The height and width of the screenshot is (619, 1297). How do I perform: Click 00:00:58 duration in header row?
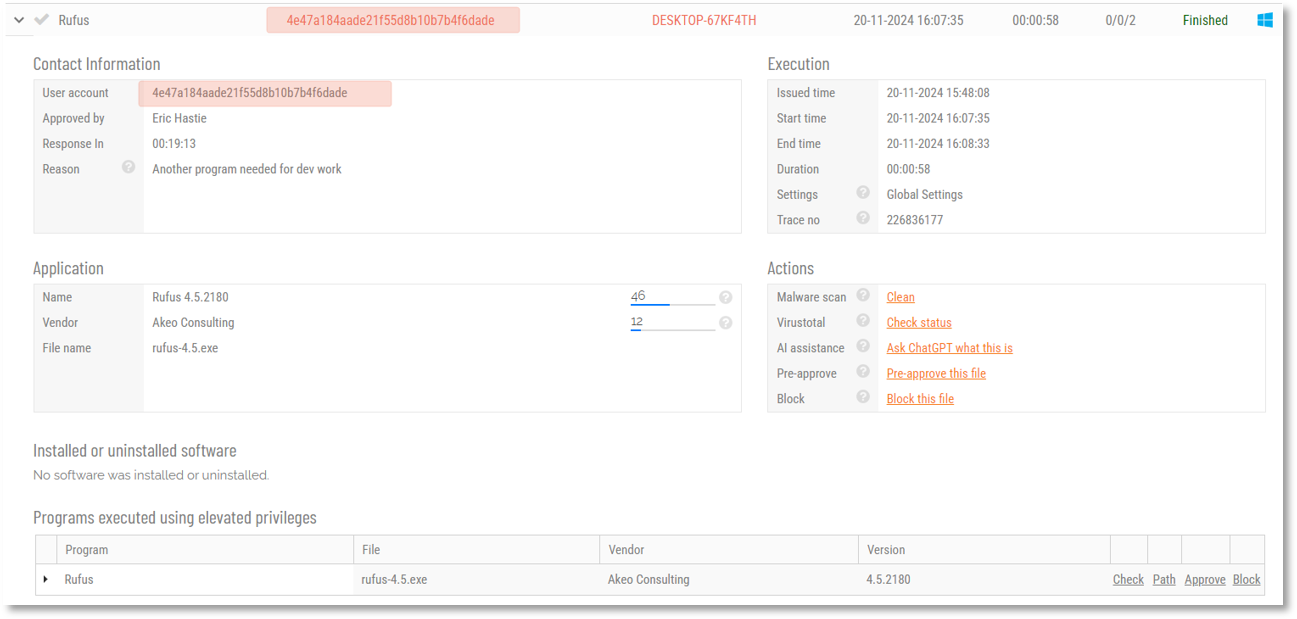(x=1035, y=20)
